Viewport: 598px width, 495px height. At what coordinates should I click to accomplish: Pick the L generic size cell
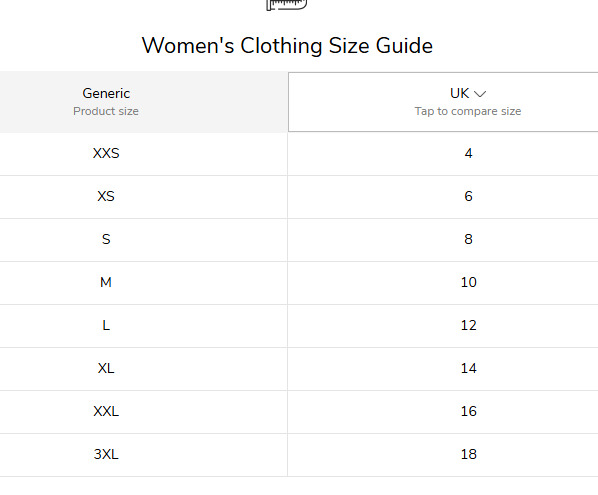pos(144,326)
